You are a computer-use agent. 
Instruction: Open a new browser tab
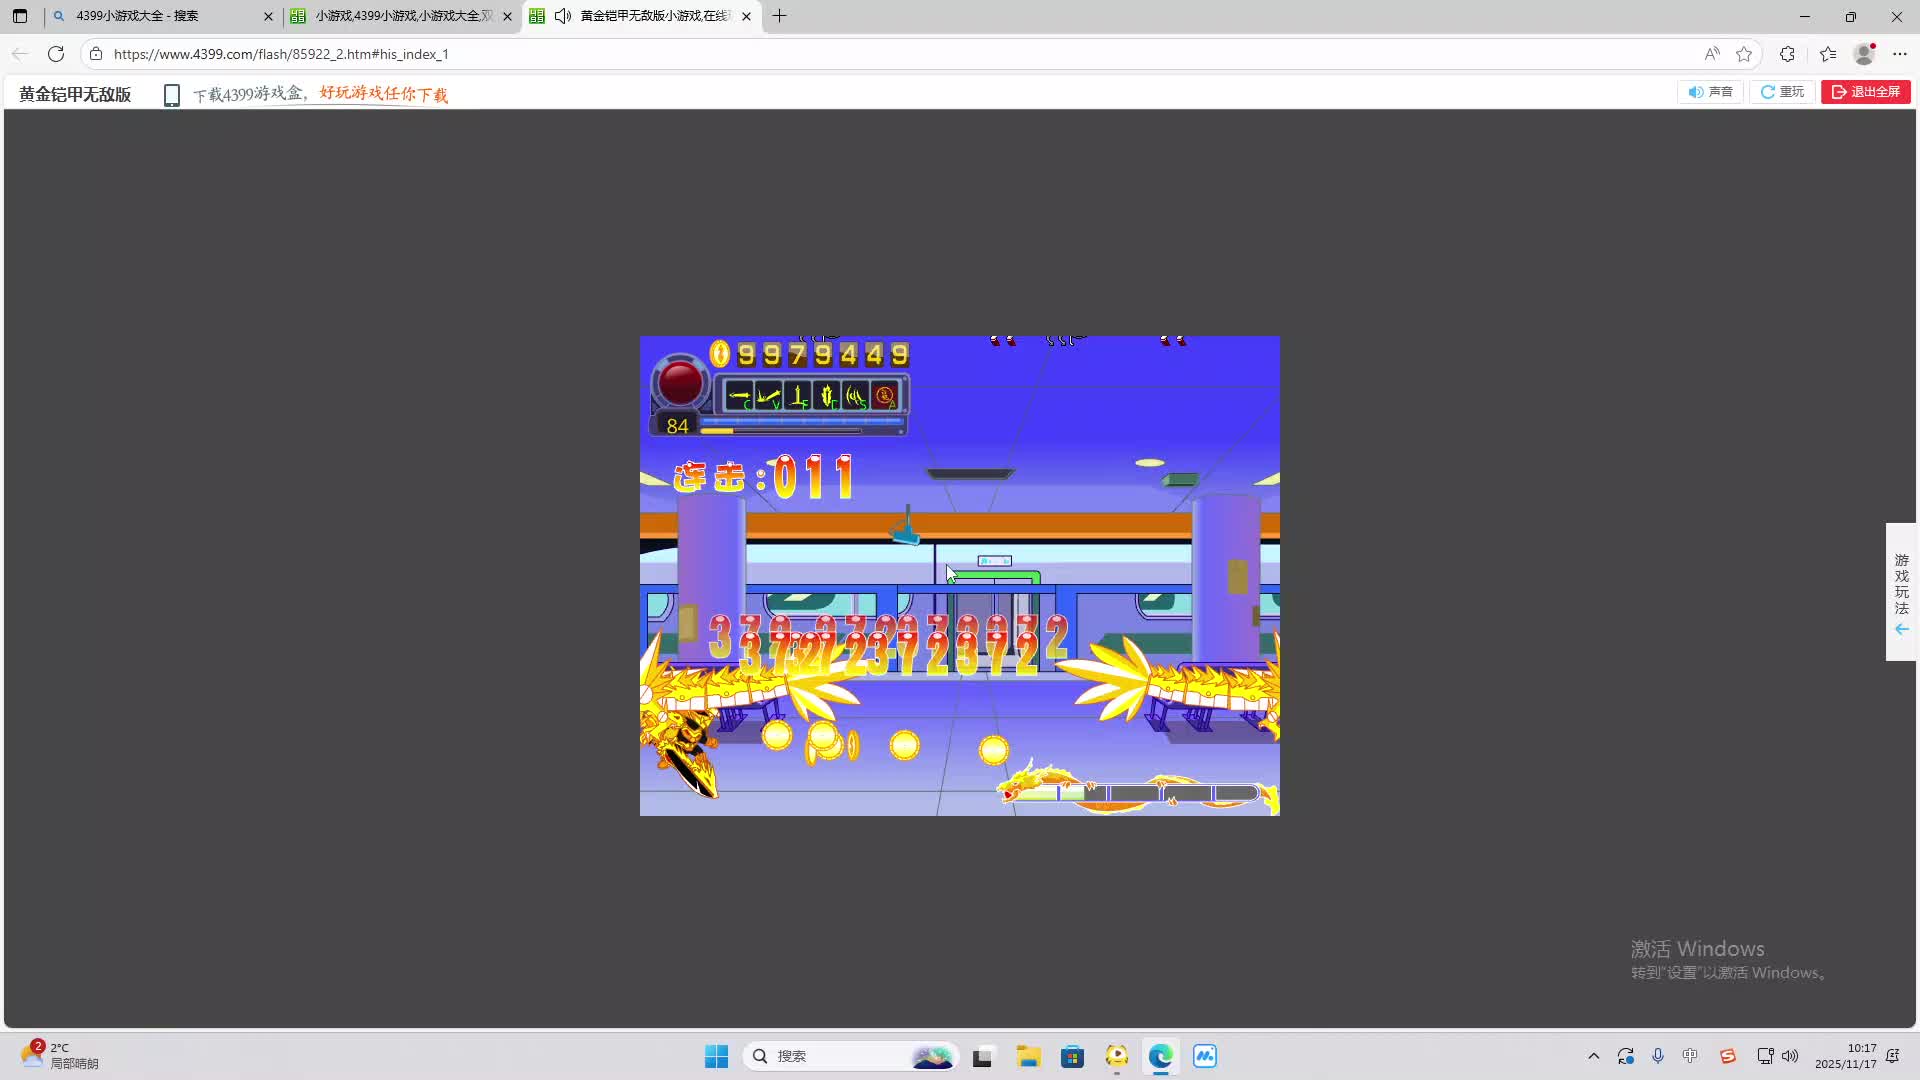click(x=780, y=16)
